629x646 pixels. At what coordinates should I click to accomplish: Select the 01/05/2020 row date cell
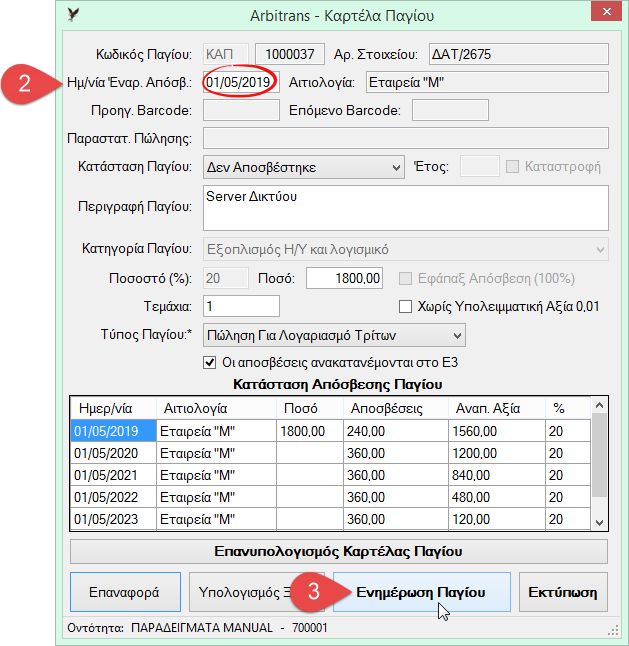[x=113, y=453]
